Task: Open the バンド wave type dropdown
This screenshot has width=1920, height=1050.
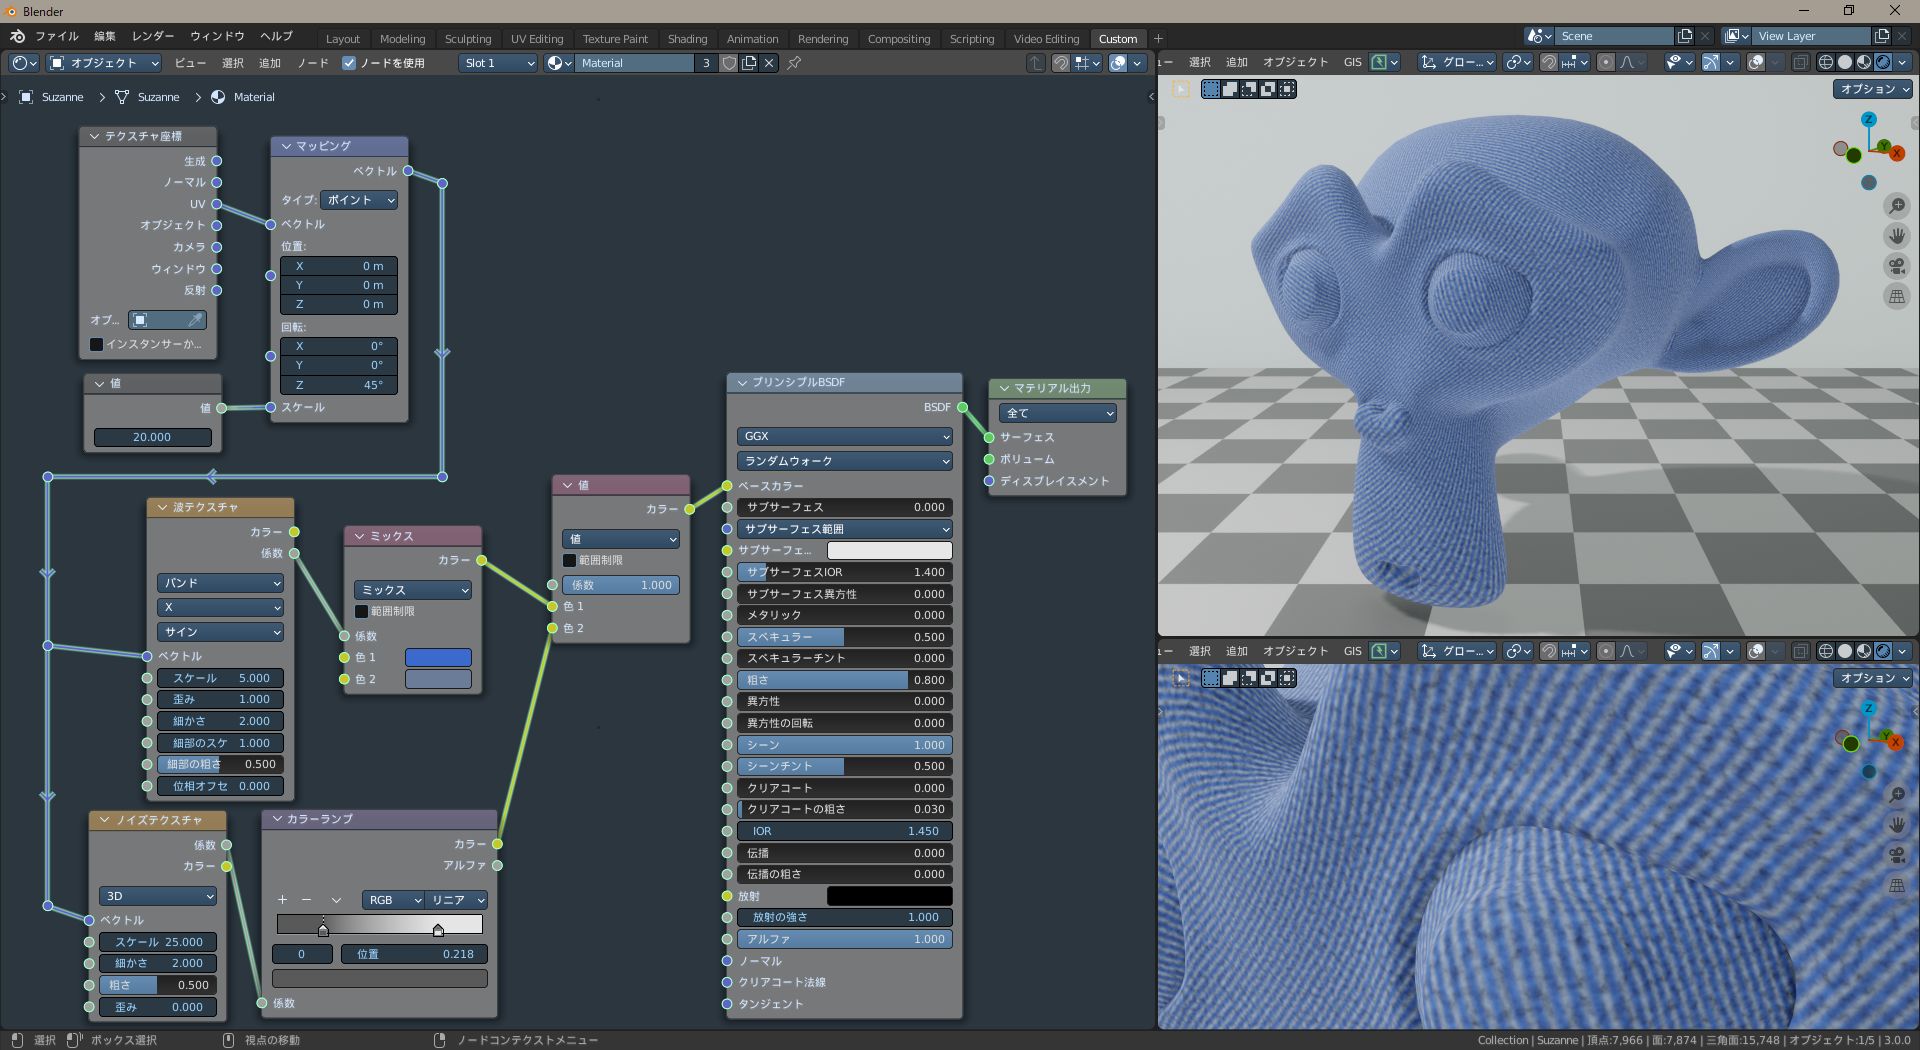Action: pos(220,583)
